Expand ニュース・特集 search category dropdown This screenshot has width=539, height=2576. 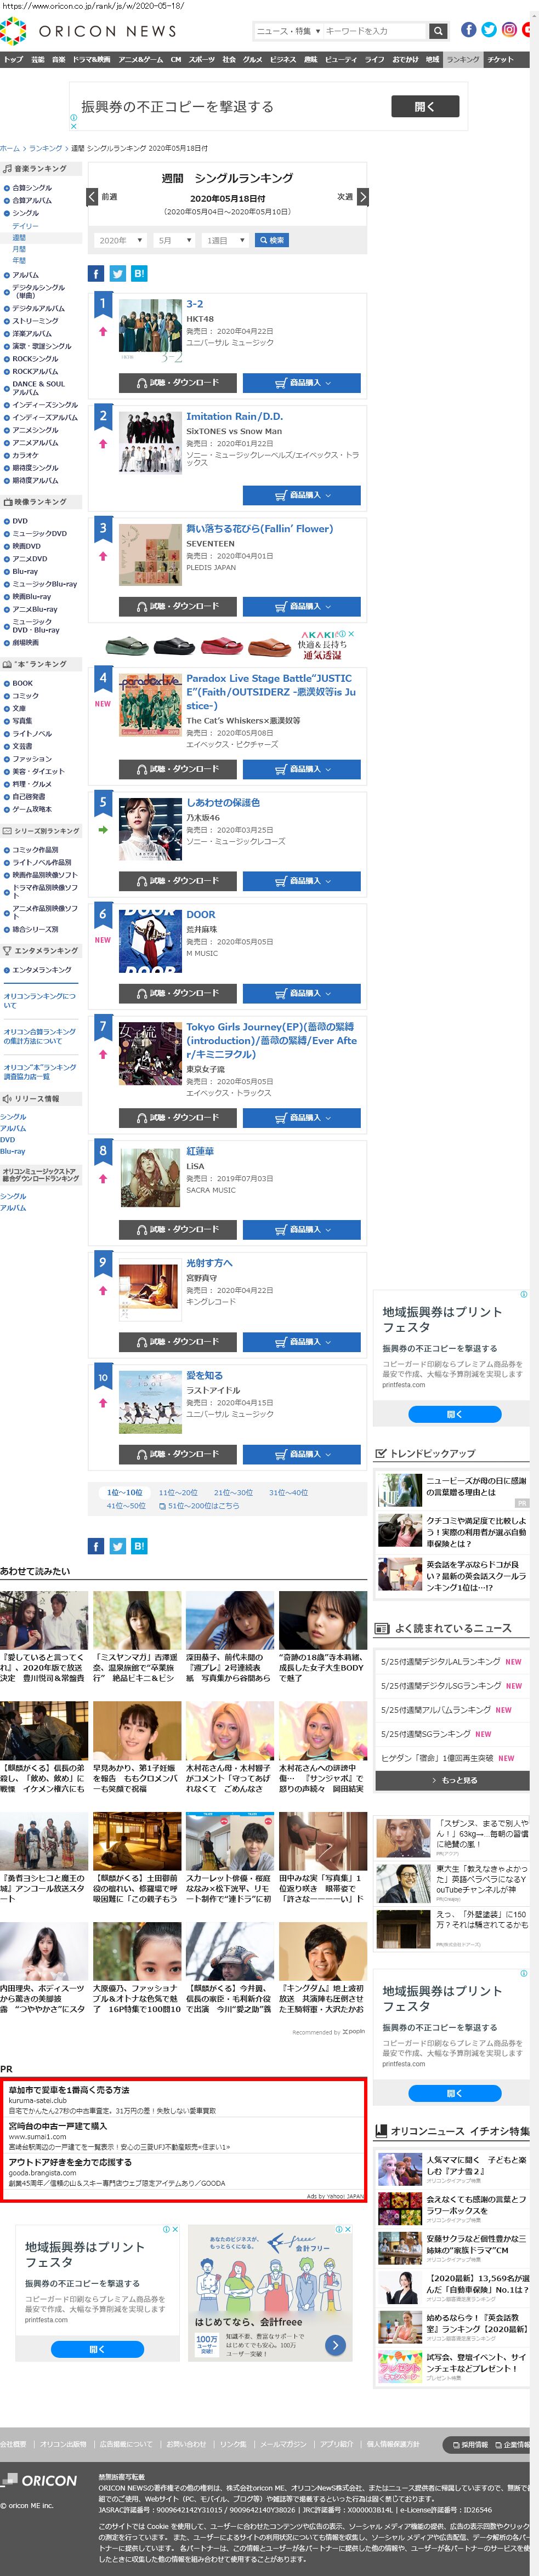tap(288, 31)
